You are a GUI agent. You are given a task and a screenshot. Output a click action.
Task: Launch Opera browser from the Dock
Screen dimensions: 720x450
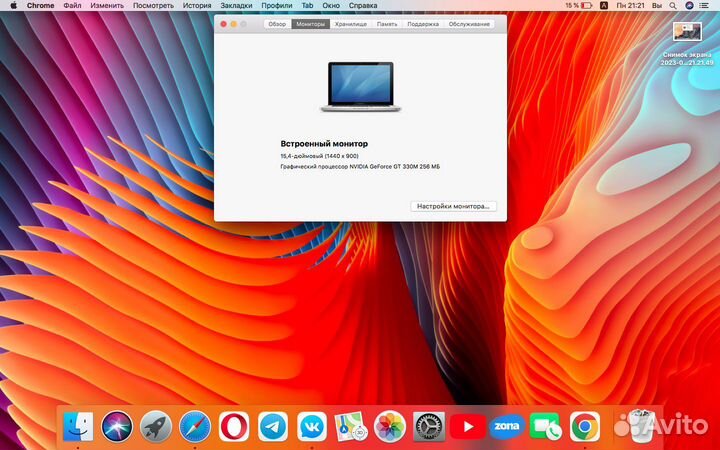tap(234, 426)
